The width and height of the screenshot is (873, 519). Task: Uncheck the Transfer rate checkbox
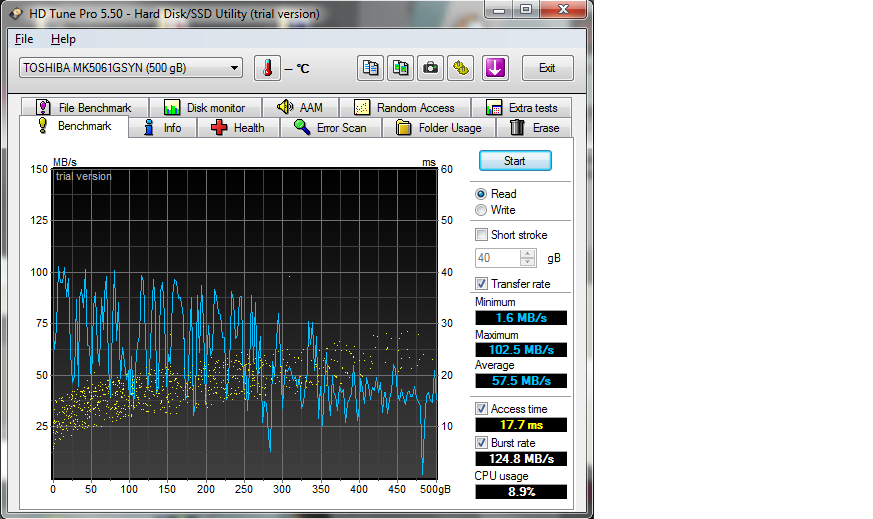tap(482, 284)
